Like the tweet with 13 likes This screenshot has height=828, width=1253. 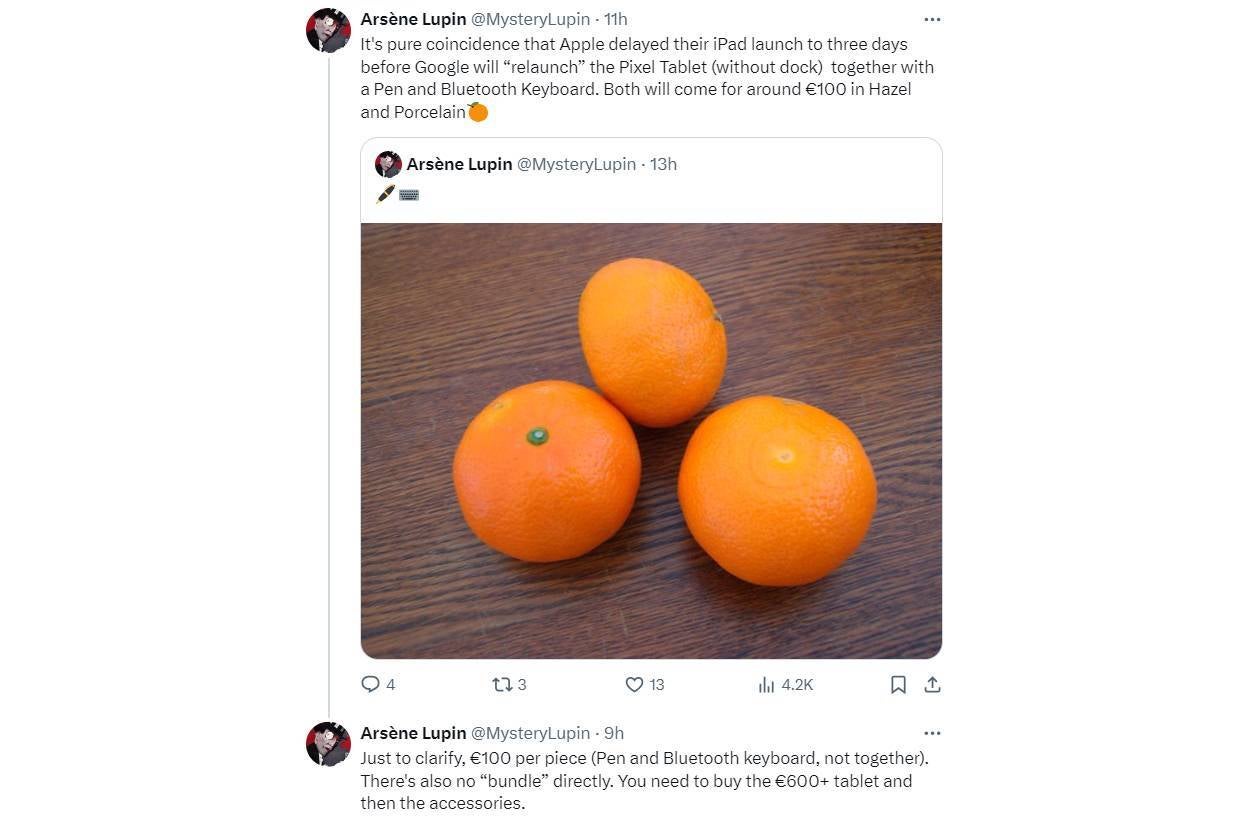pyautogui.click(x=634, y=684)
